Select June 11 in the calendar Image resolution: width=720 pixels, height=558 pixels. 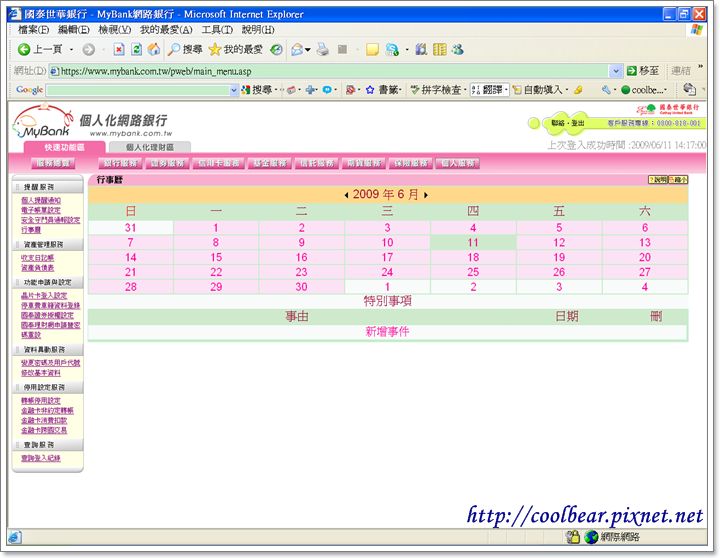tap(473, 242)
